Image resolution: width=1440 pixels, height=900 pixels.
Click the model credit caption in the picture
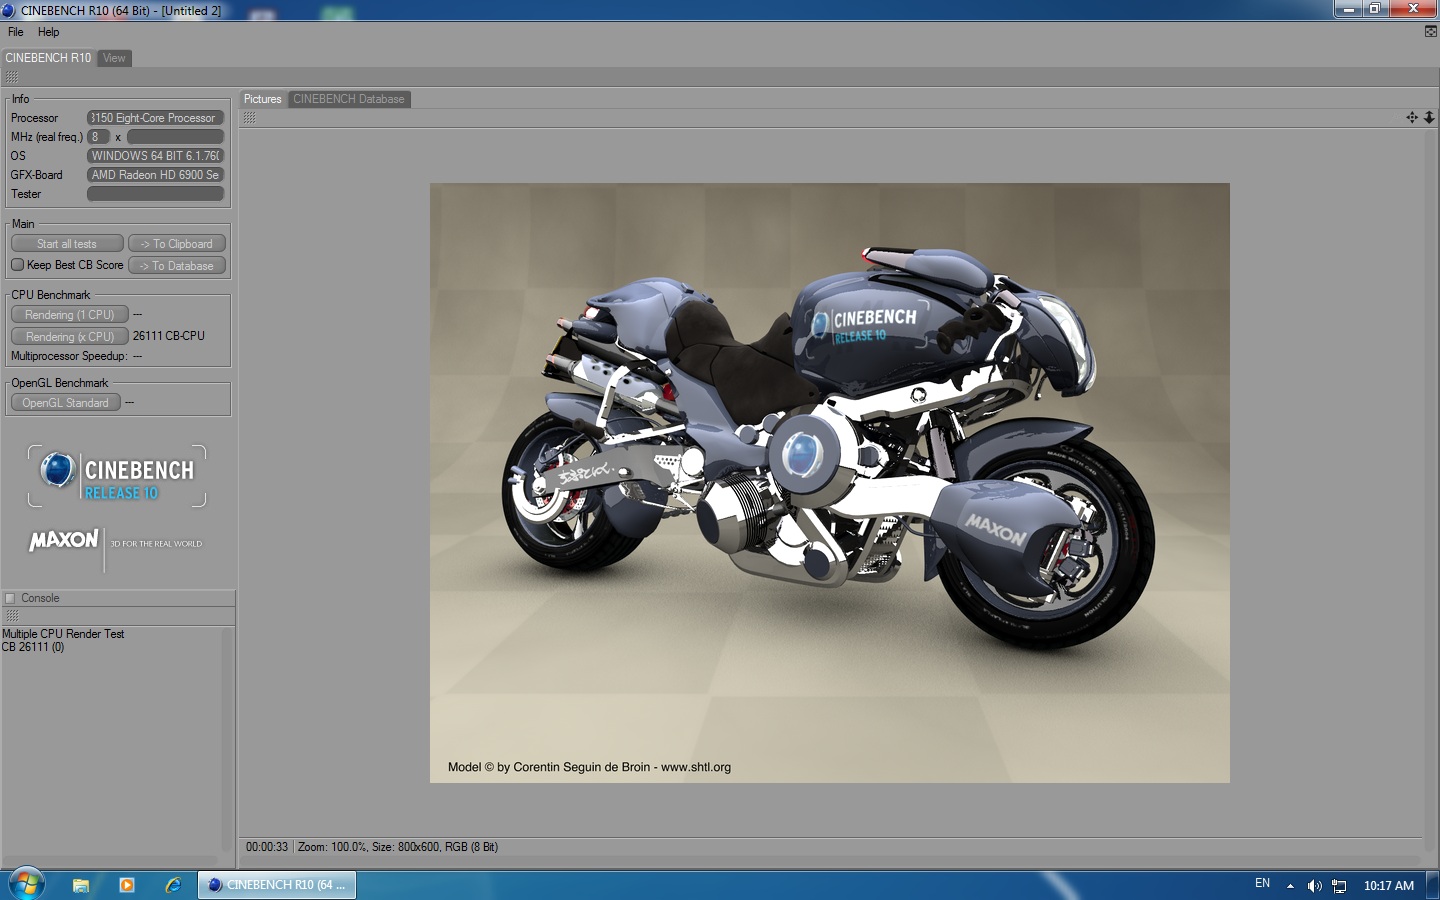point(589,767)
